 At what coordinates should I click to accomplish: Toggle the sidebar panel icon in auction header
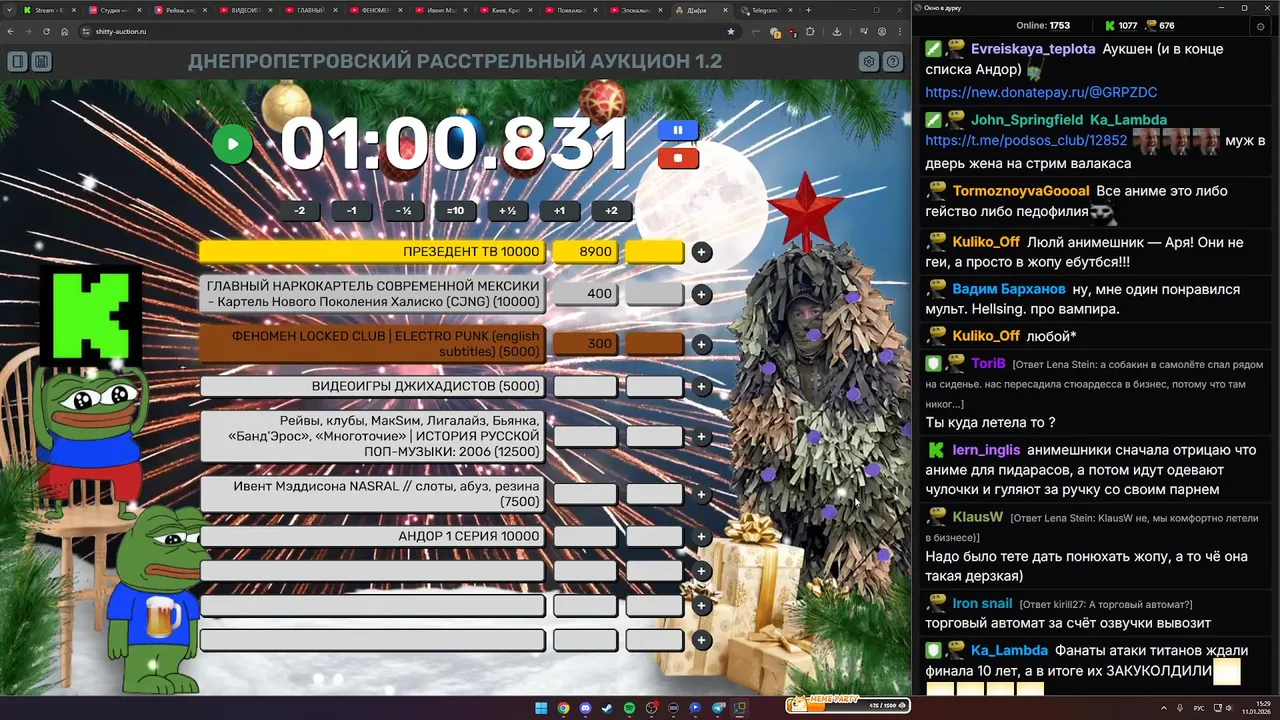[17, 62]
